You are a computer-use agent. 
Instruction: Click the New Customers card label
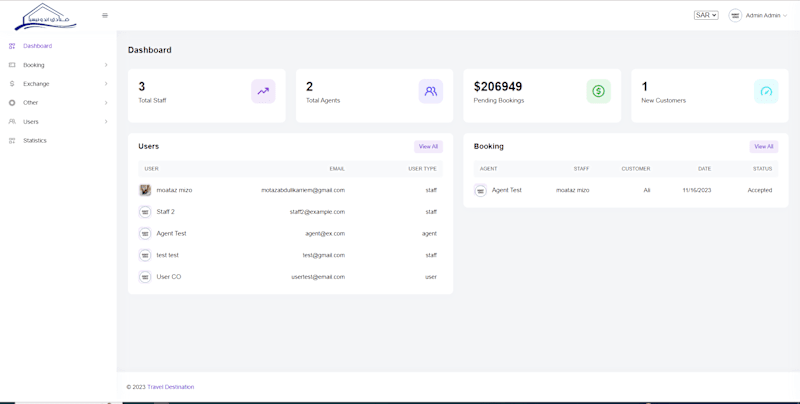(x=663, y=100)
